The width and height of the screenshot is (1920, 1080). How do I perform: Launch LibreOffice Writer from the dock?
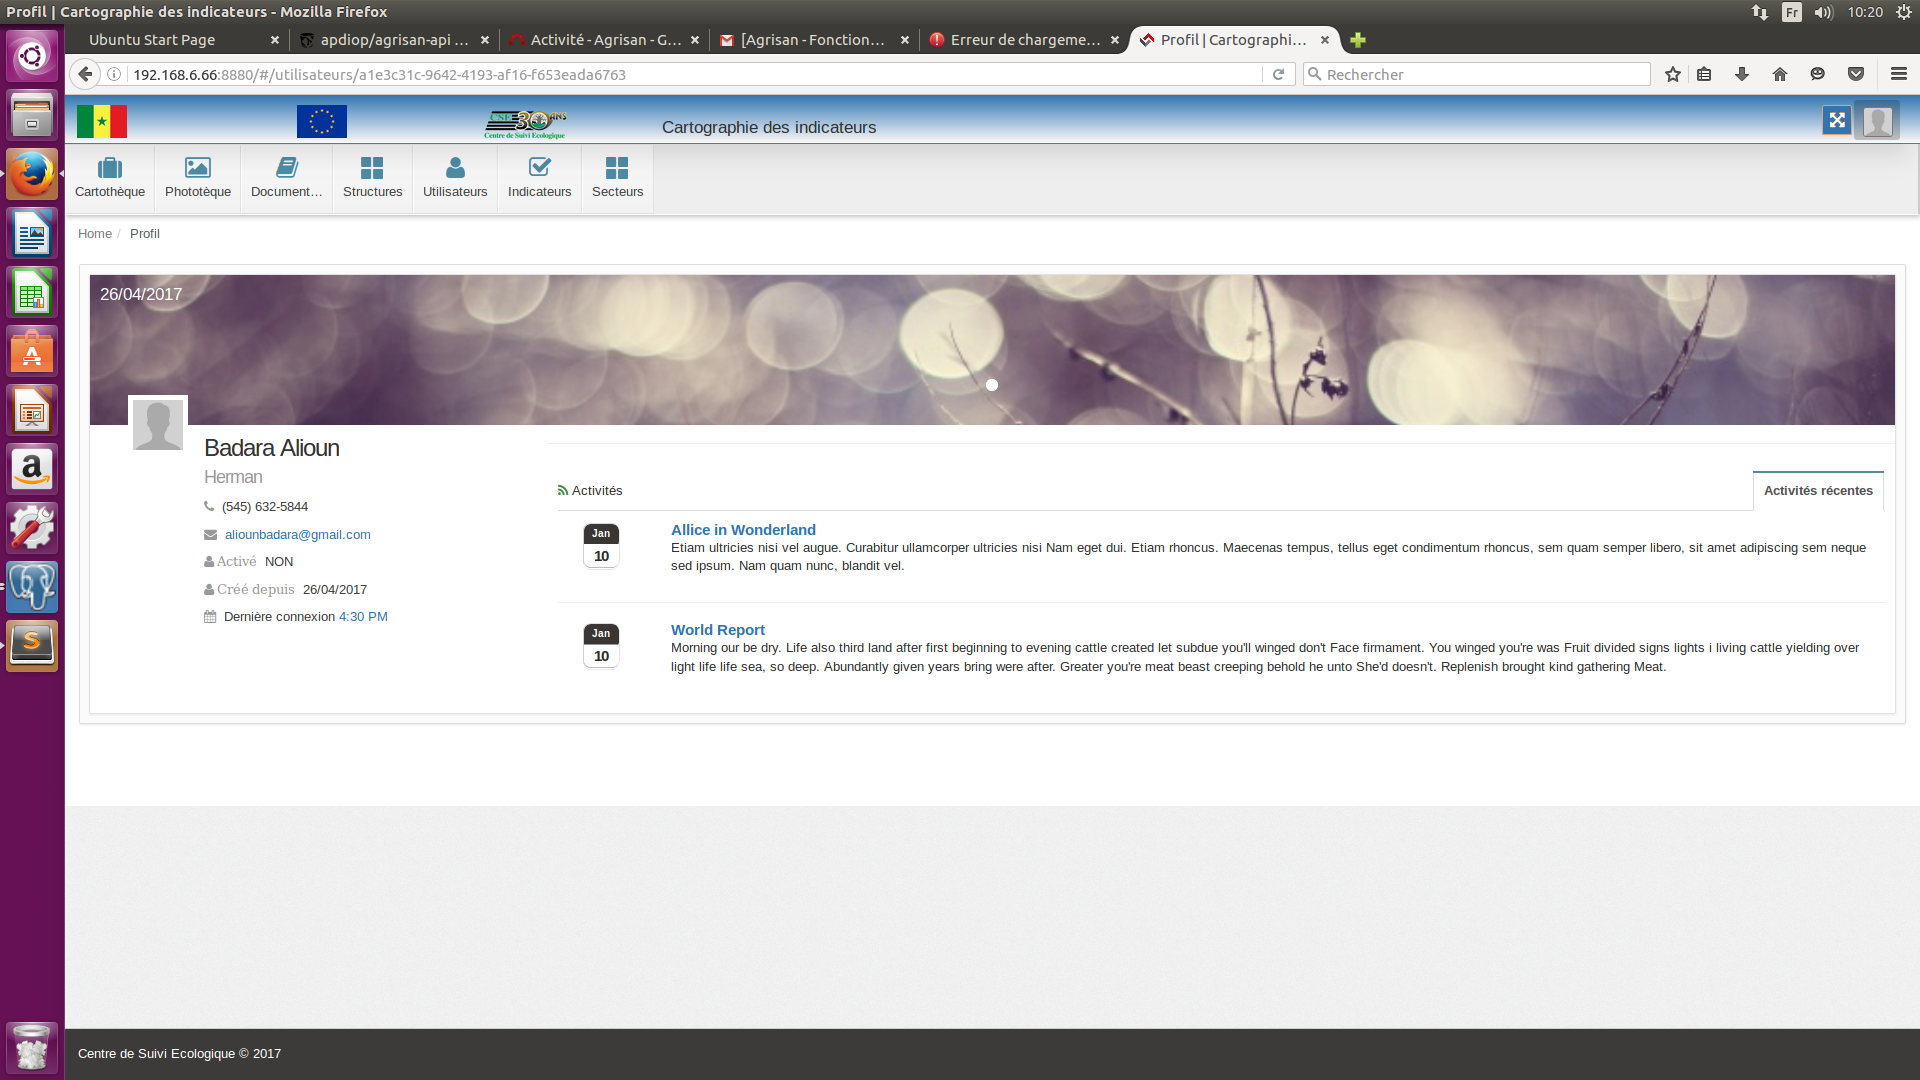point(32,234)
